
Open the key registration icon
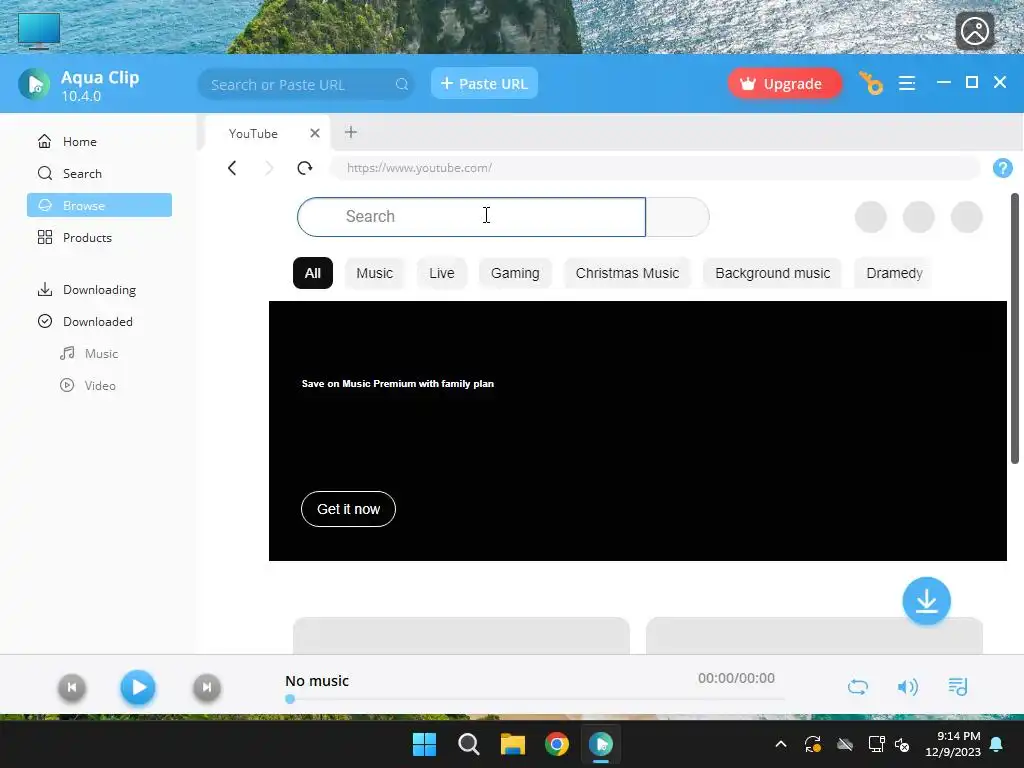[871, 84]
